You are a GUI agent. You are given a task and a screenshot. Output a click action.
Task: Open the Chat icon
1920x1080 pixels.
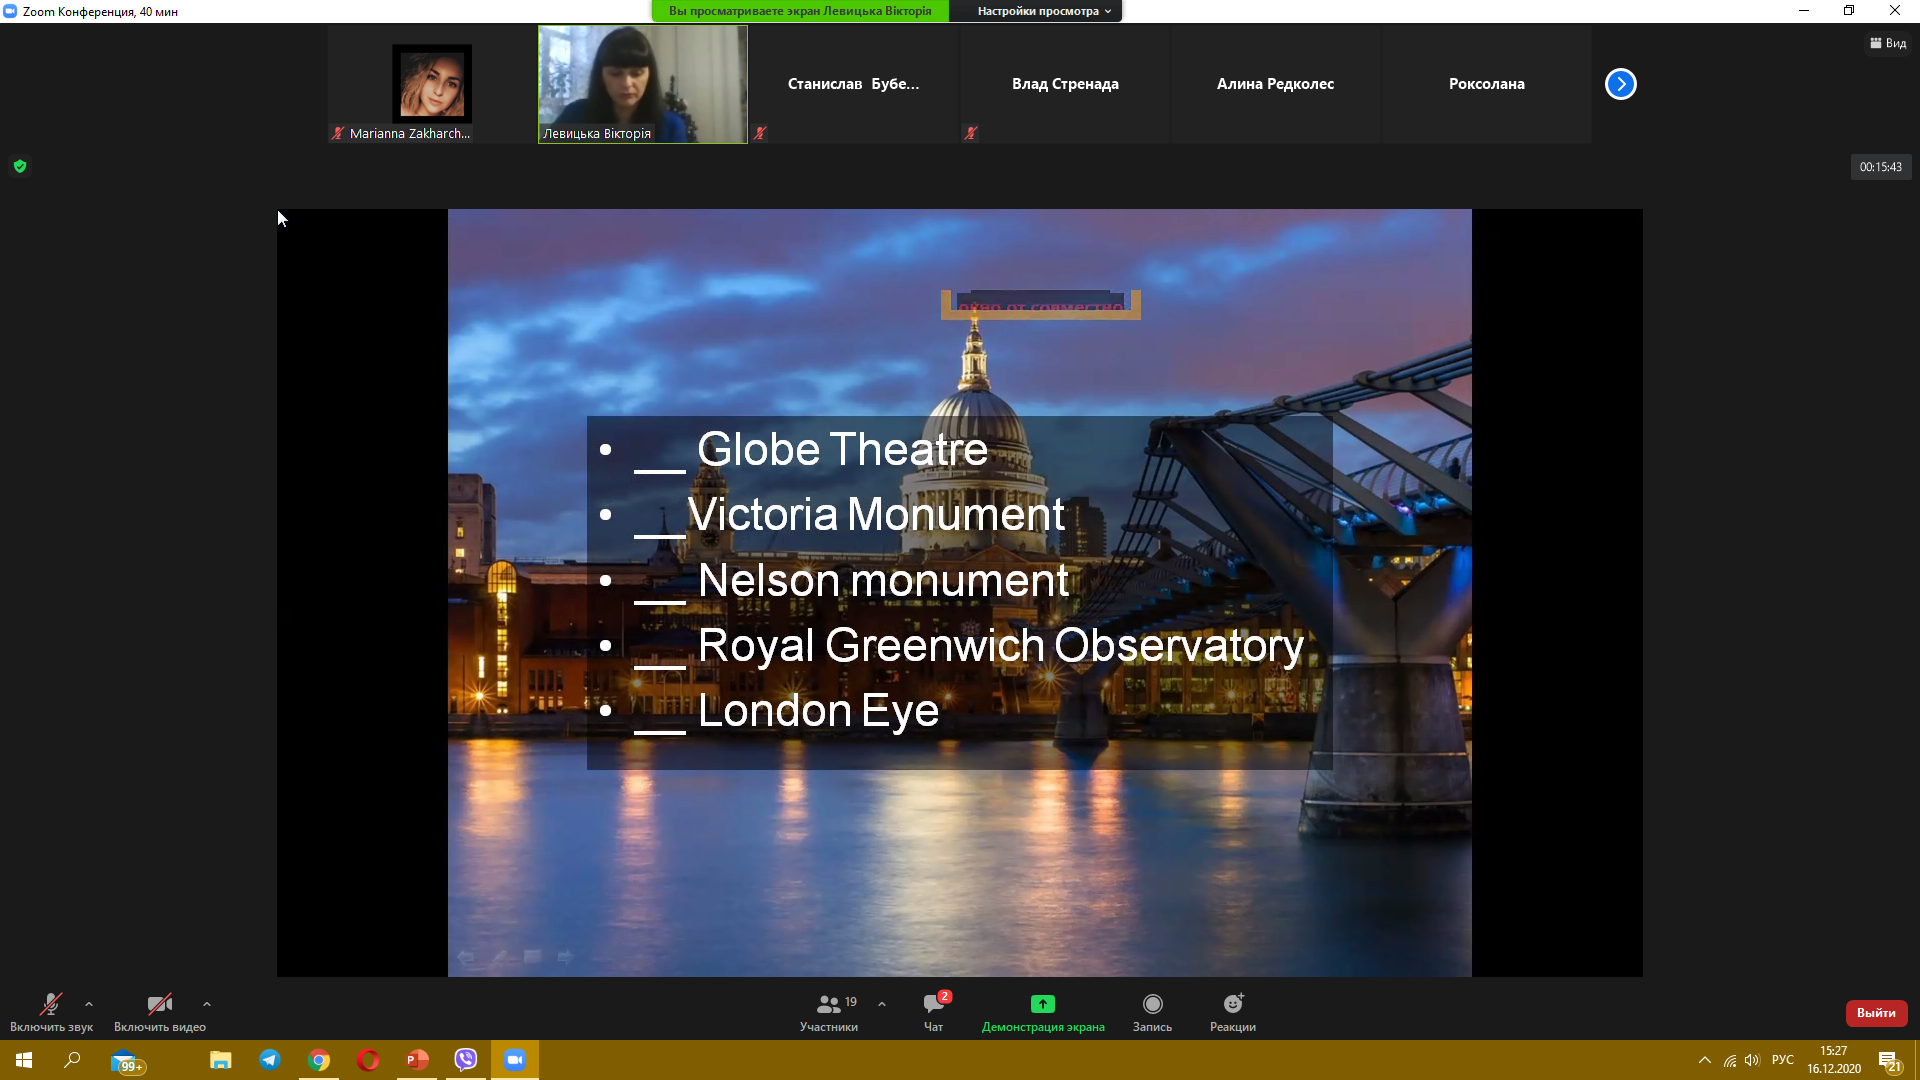click(933, 1004)
